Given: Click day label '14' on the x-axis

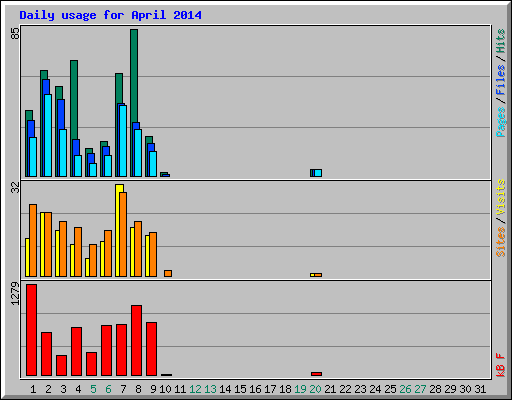Looking at the screenshot, I should click(x=225, y=389).
